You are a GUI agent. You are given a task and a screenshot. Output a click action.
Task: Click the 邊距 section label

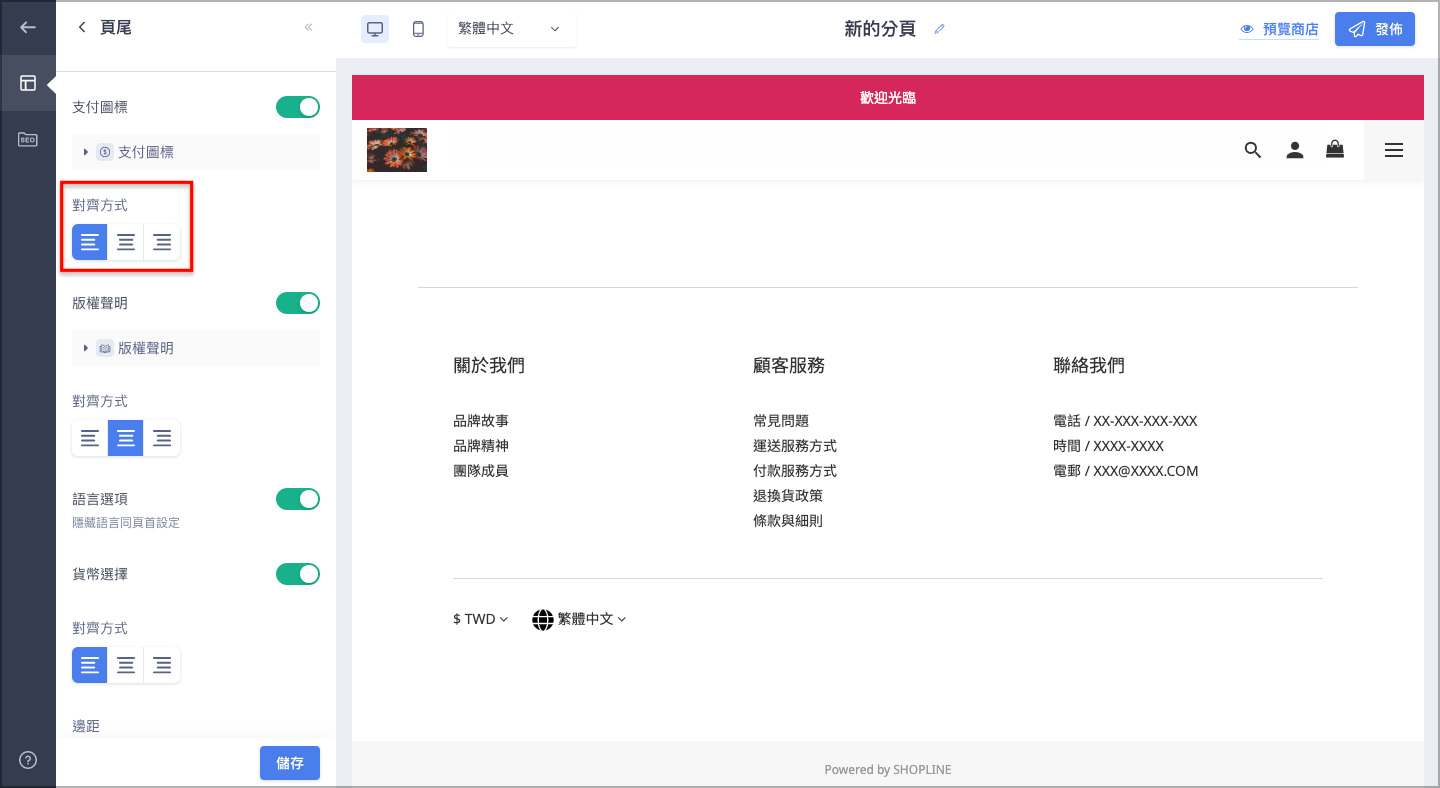point(86,726)
